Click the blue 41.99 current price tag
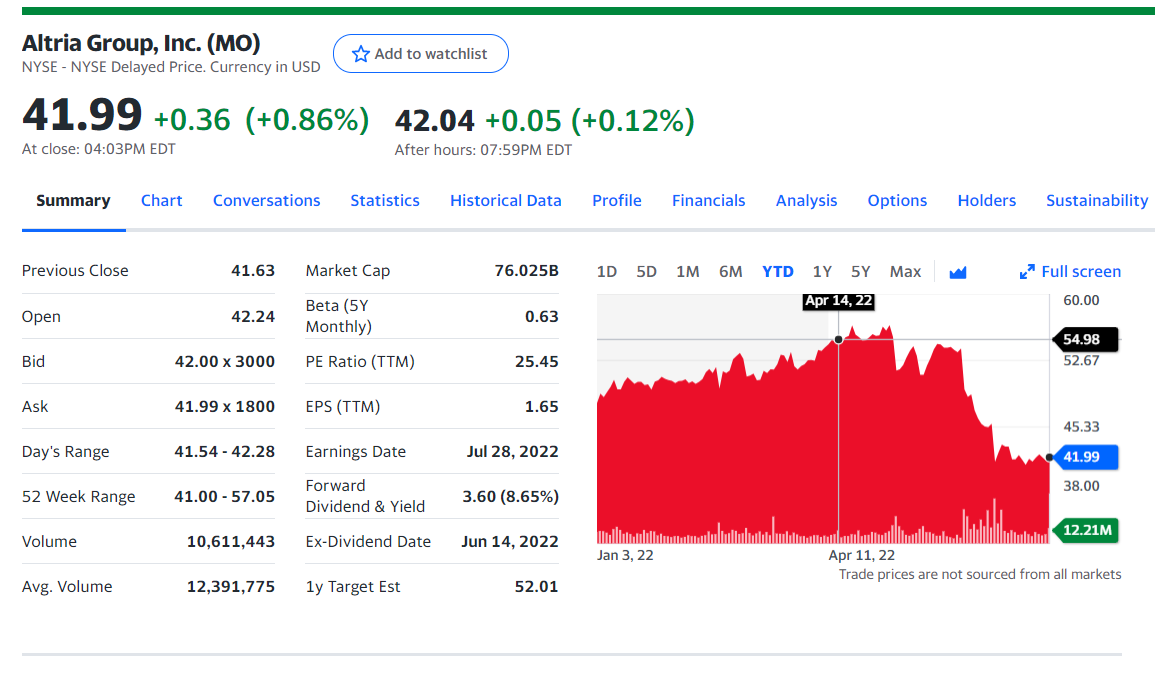Image resolution: width=1155 pixels, height=675 pixels. tap(1085, 457)
